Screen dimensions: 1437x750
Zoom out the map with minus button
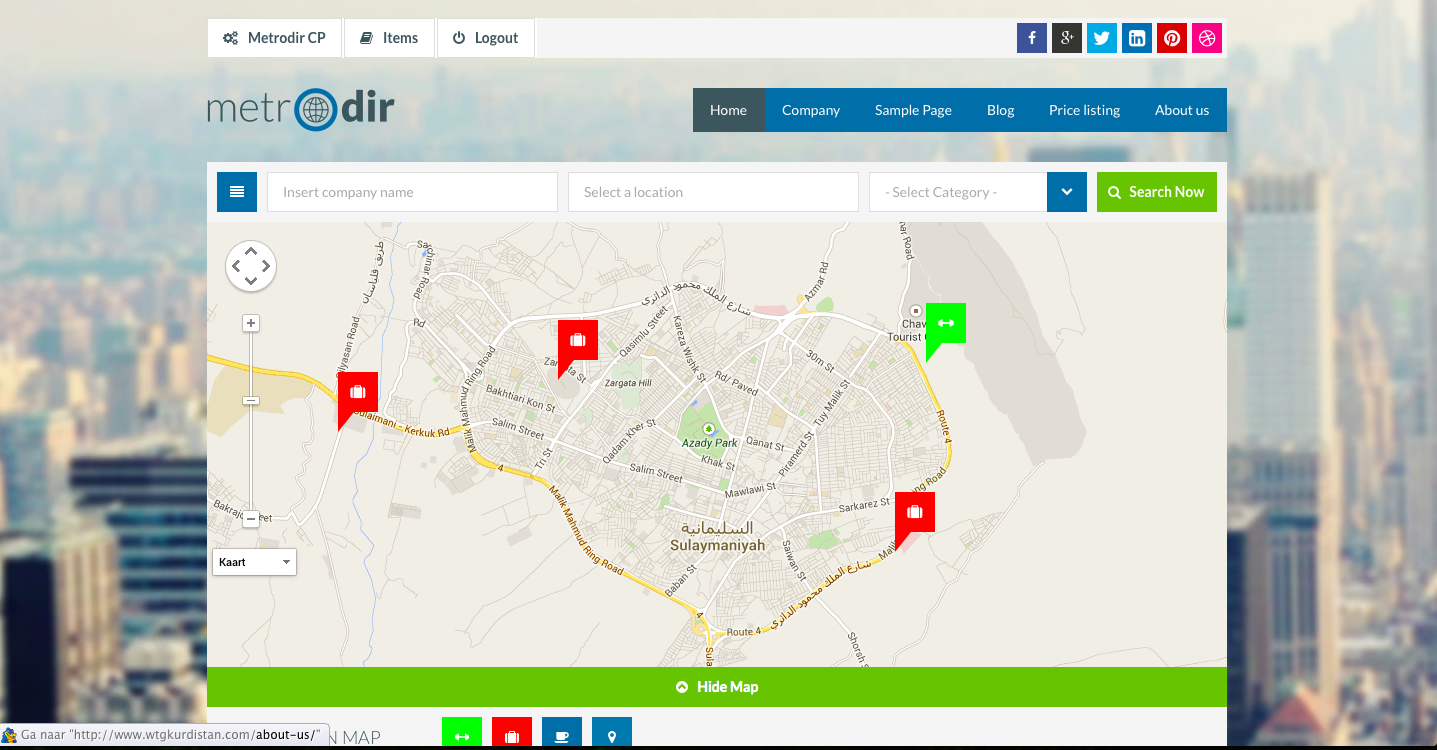point(251,519)
